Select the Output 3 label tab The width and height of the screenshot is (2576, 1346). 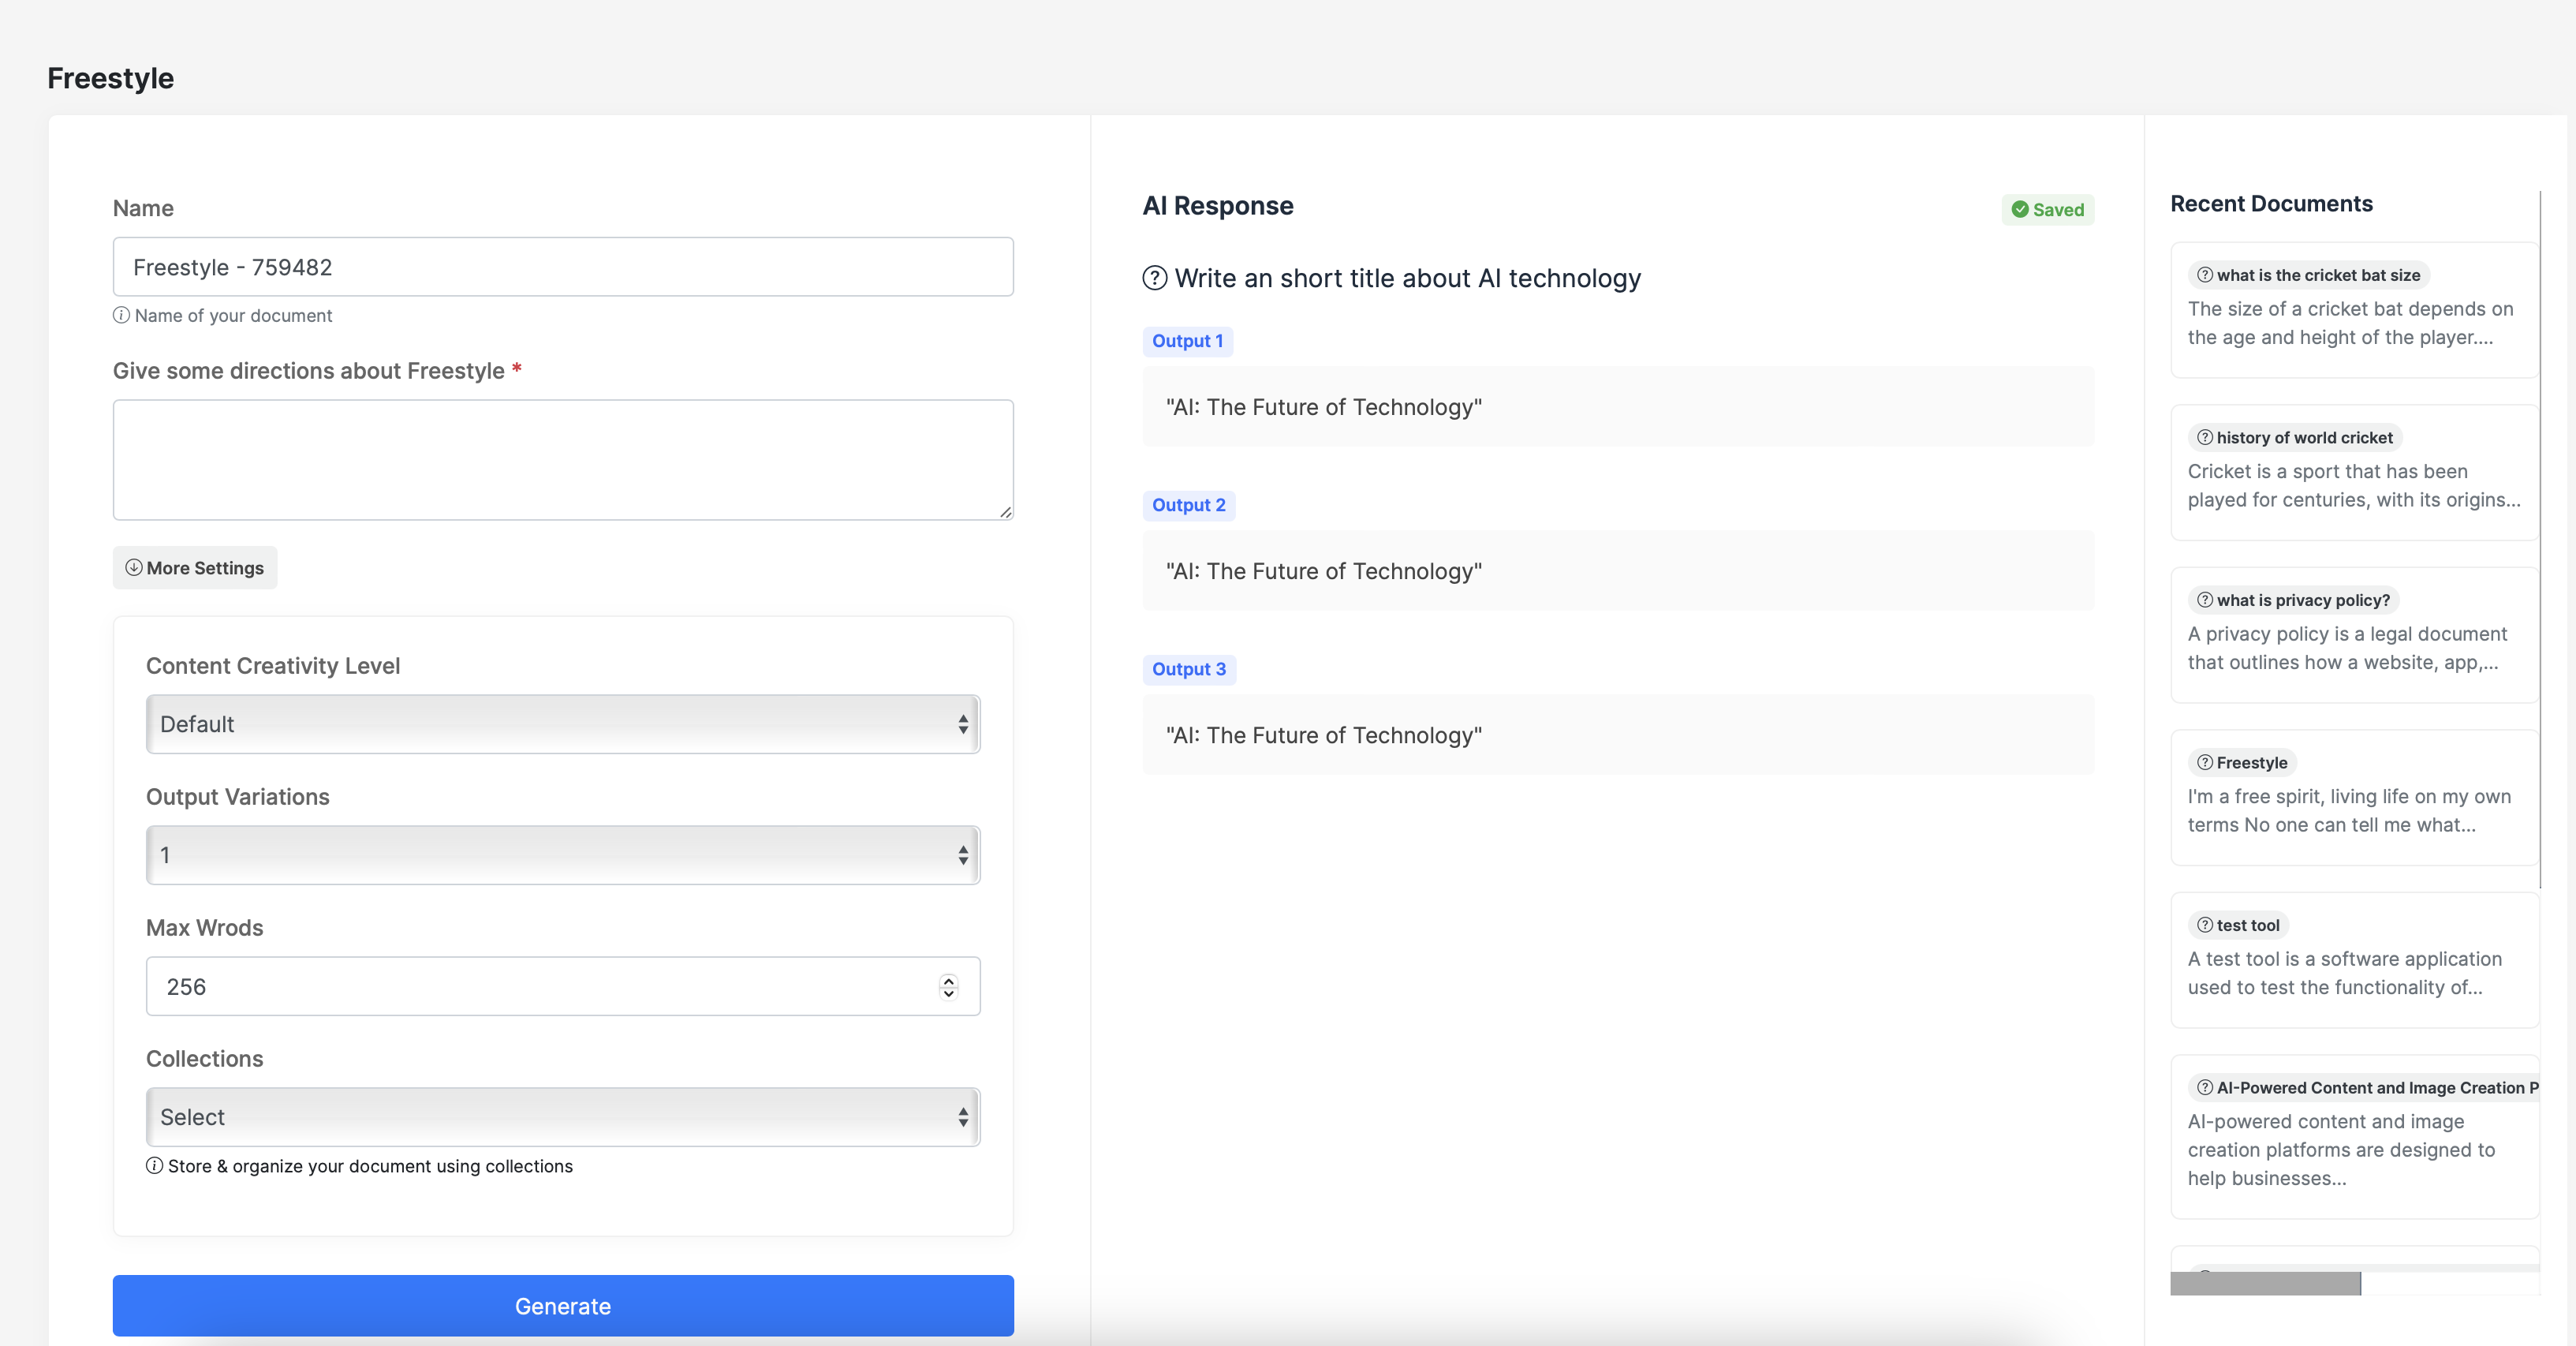click(1188, 670)
